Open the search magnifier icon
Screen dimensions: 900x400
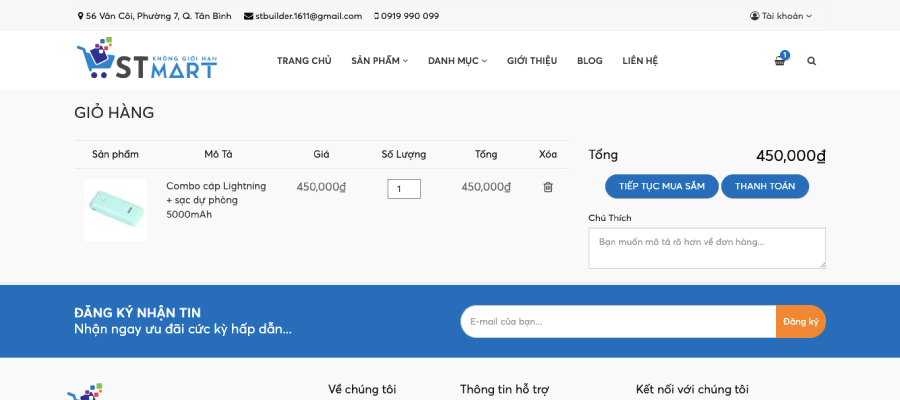[811, 61]
